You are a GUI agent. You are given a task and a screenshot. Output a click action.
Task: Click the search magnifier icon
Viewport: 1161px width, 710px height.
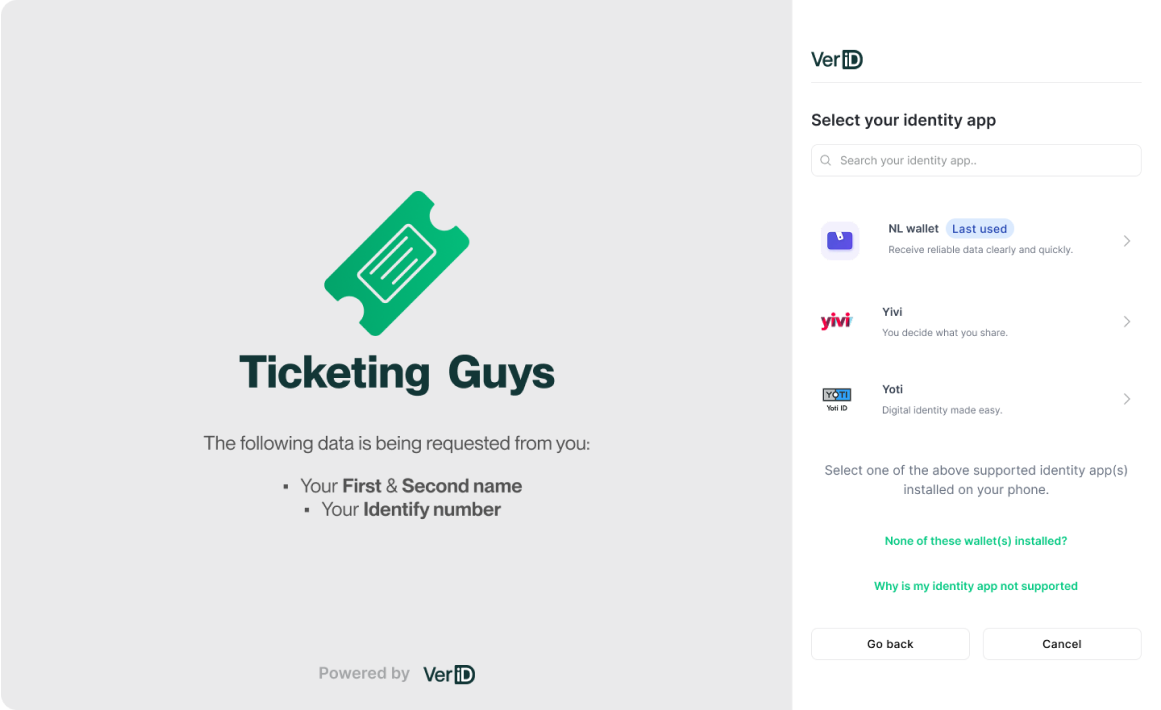tap(826, 160)
